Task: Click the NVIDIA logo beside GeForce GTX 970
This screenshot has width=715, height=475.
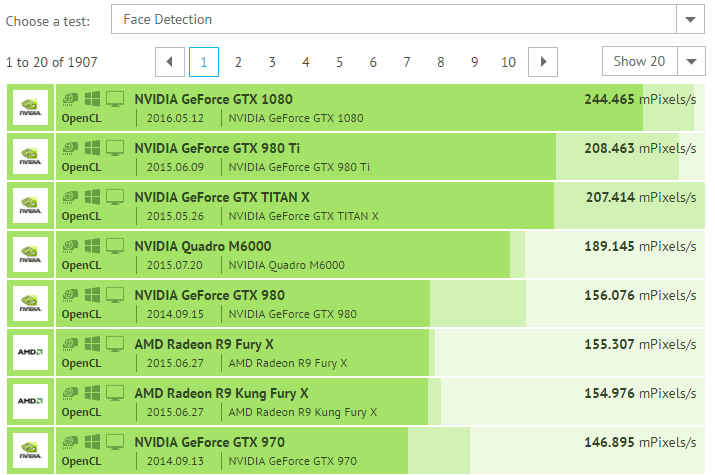Action: 30,451
